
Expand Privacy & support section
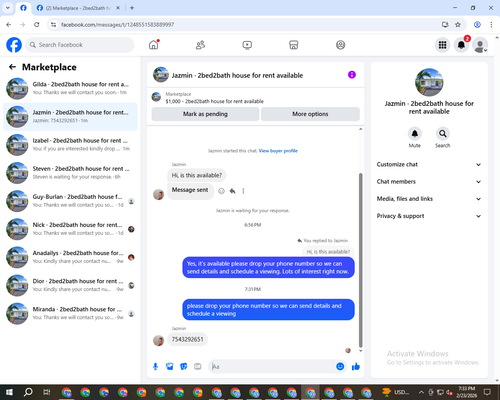point(429,216)
